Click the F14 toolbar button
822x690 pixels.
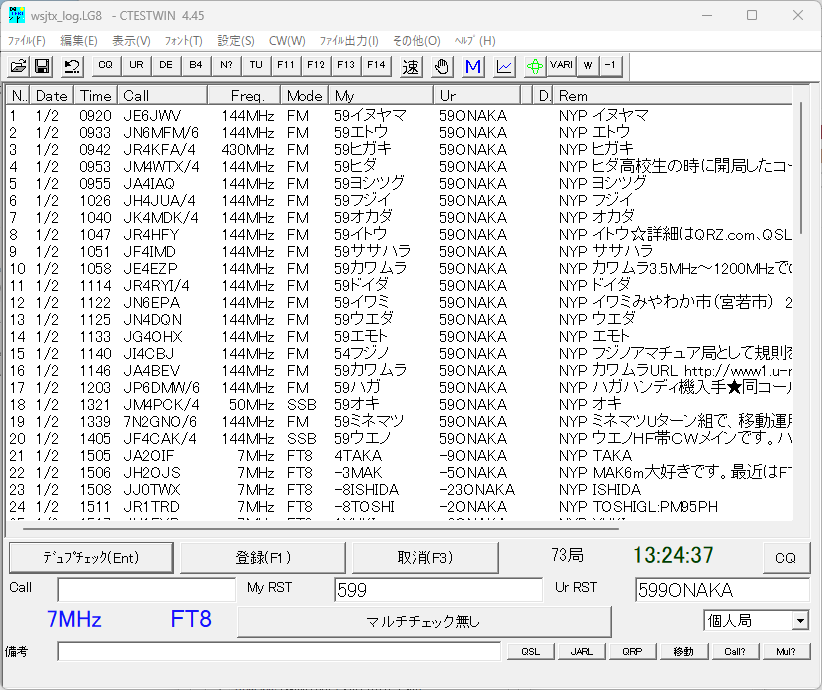pyautogui.click(x=376, y=66)
